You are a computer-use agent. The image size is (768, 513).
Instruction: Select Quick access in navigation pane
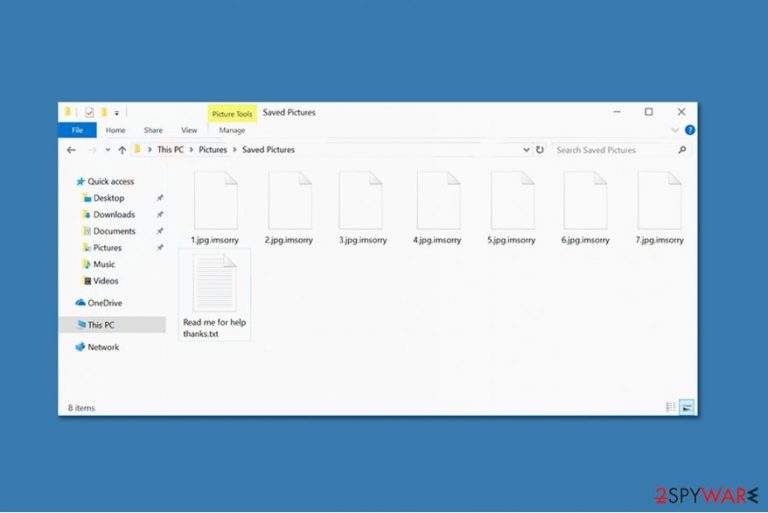pyautogui.click(x=110, y=182)
